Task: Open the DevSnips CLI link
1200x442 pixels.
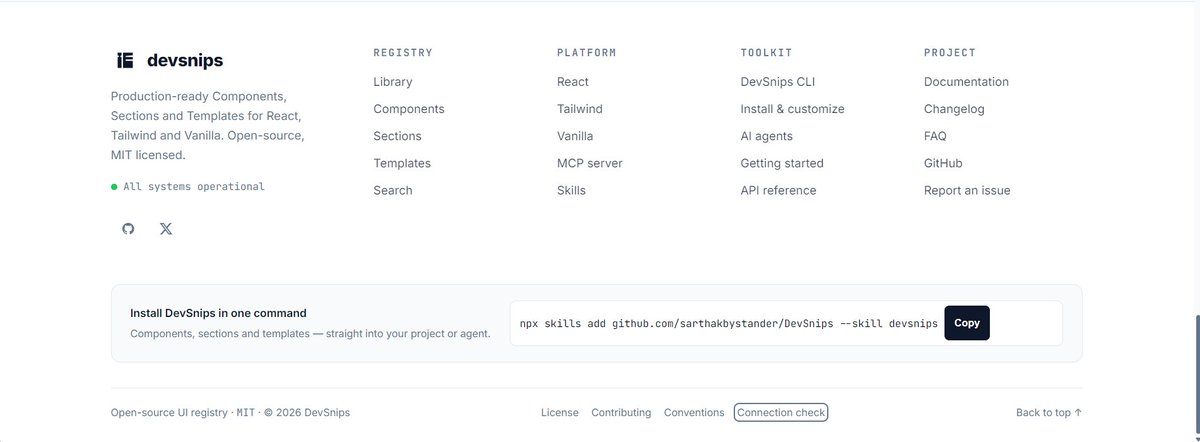Action: (778, 82)
